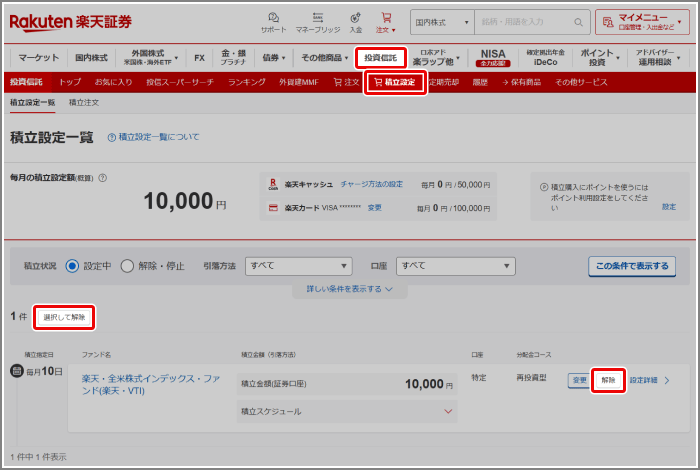Open the 設定詳細 link
The width and height of the screenshot is (700, 470).
[x=650, y=380]
